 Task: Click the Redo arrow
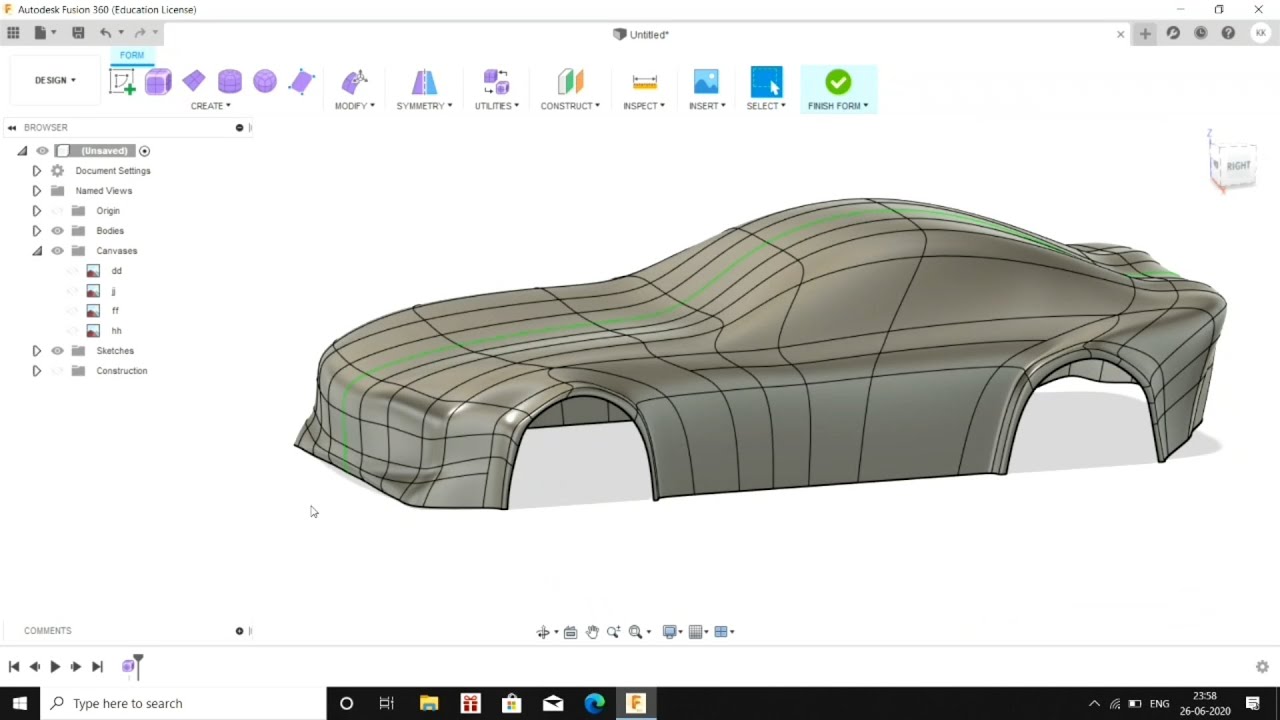(140, 33)
